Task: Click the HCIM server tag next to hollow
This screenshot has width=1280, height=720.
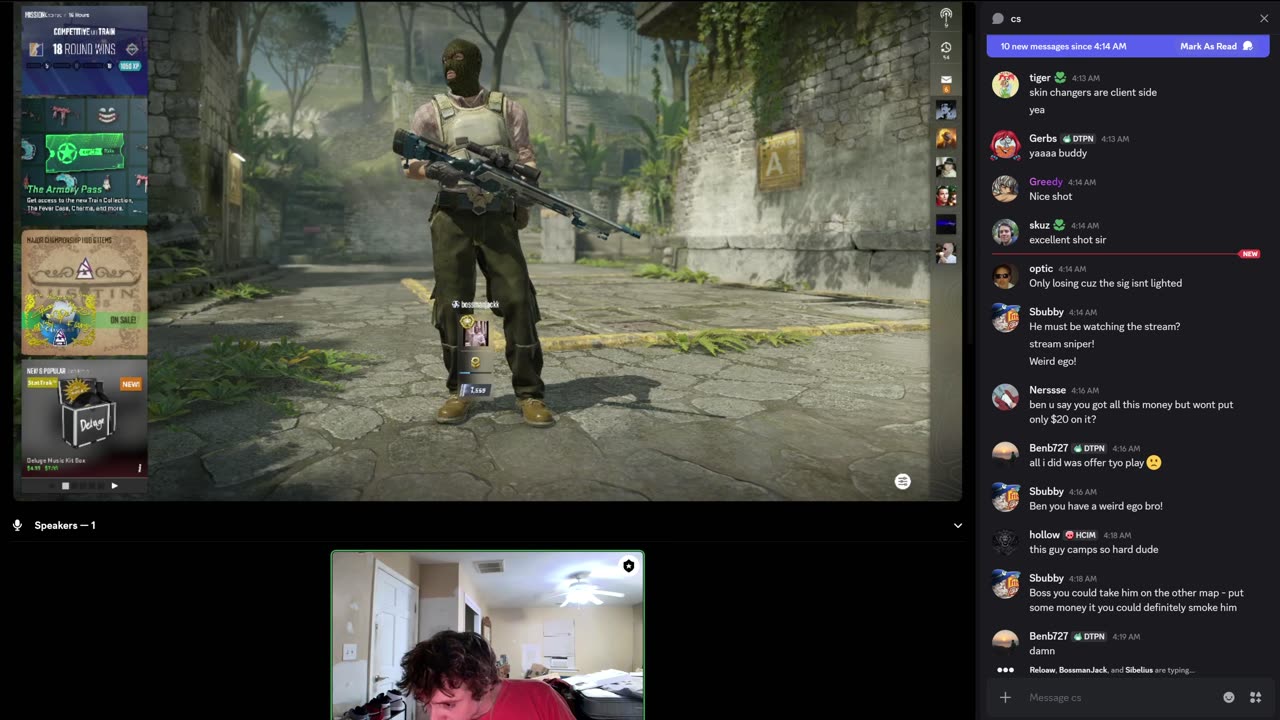Action: coord(1081,535)
